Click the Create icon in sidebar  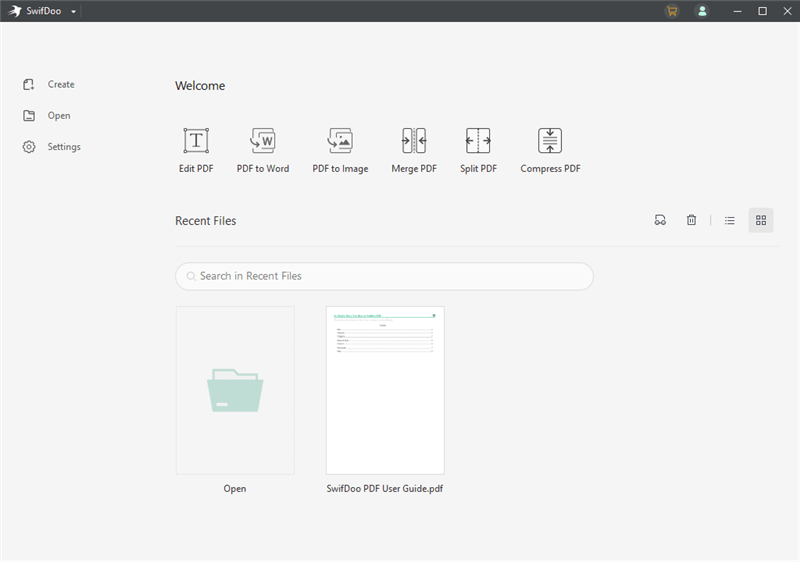point(29,85)
